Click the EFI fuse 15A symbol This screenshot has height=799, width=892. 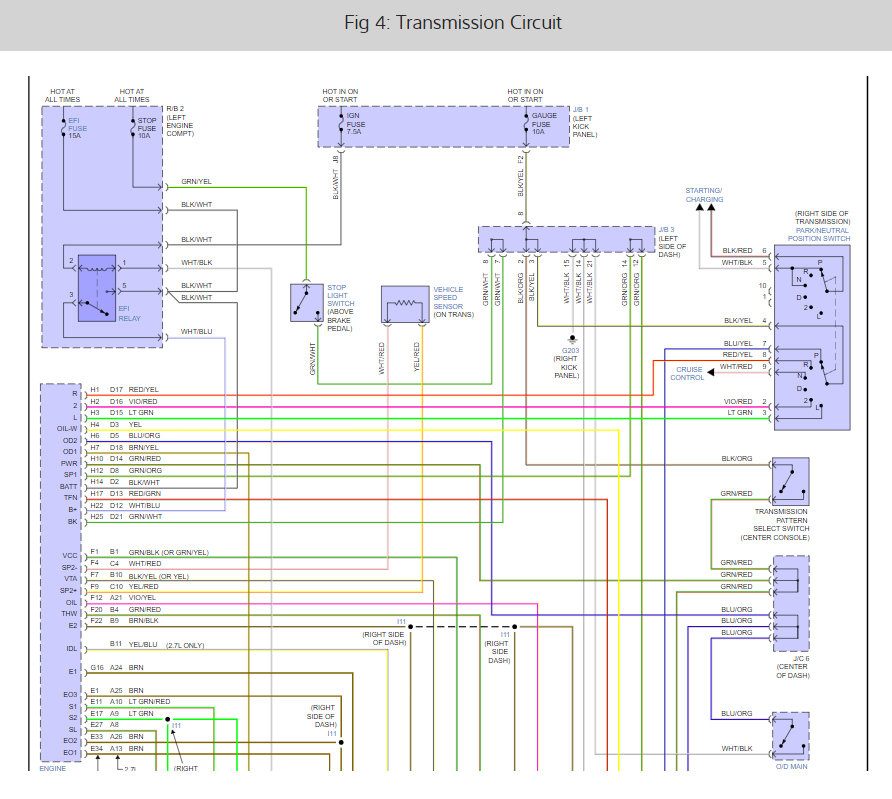pos(64,128)
